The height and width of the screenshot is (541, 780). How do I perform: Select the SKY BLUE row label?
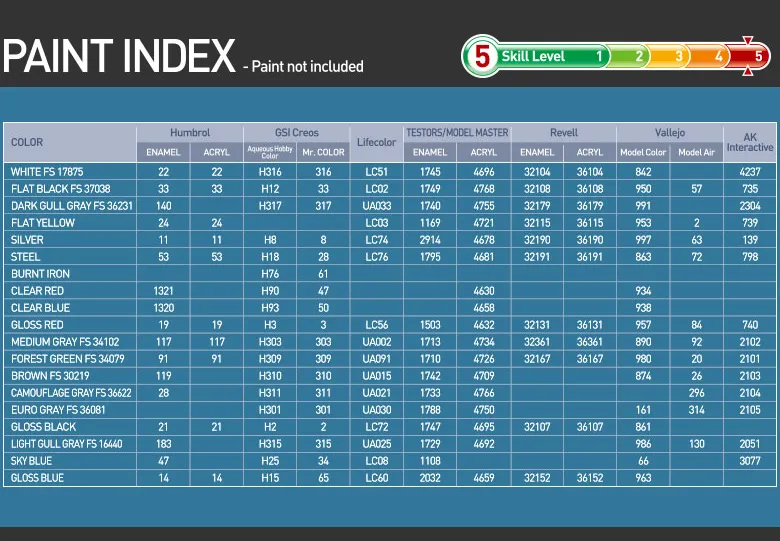click(x=31, y=461)
